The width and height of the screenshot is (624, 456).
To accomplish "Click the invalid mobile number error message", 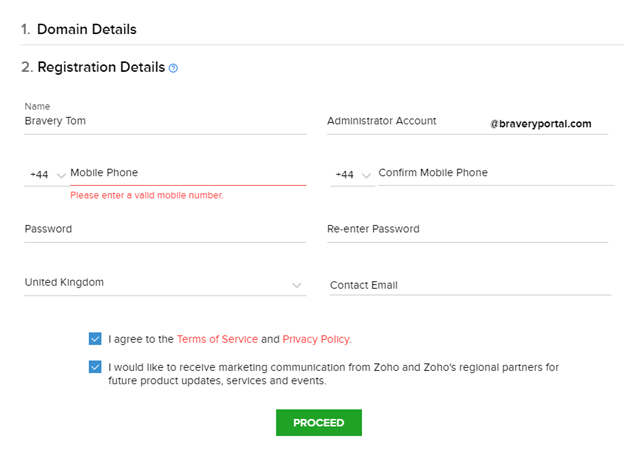I will 147,195.
